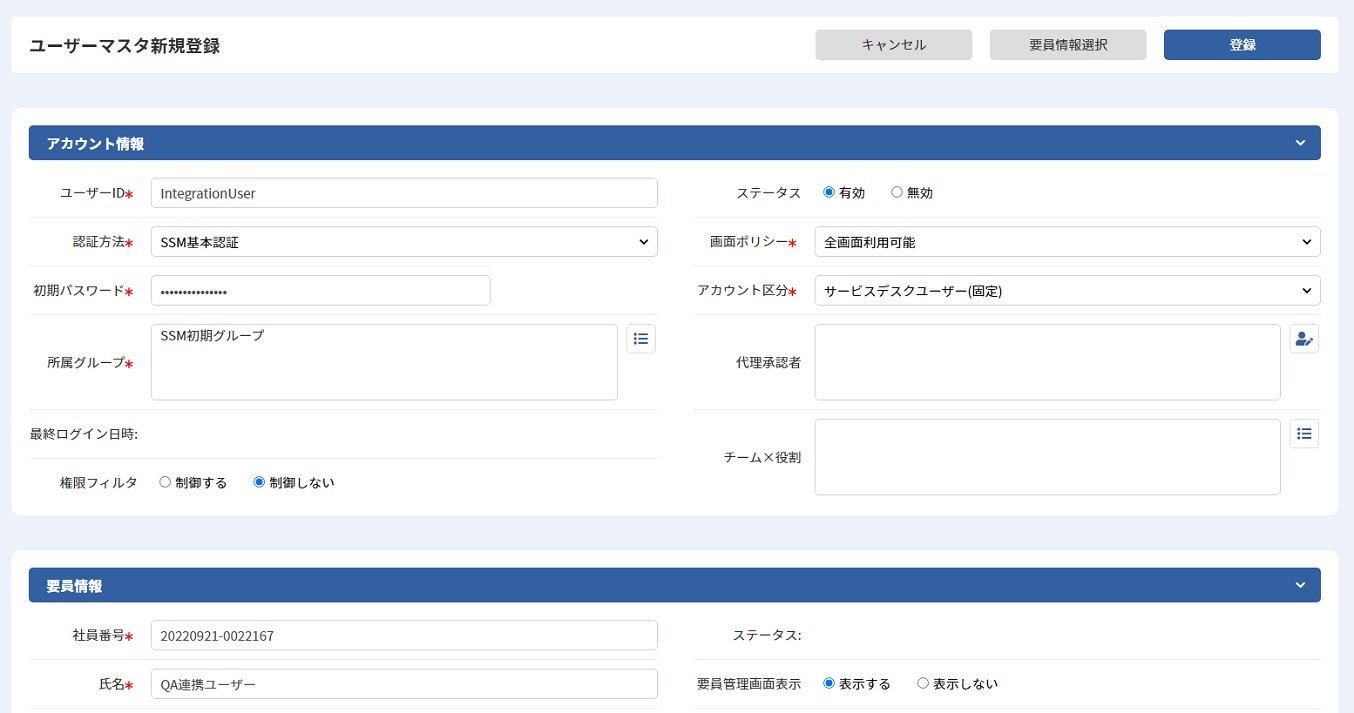Click the 所属グループ text area
Viewport: 1354px width, 713px height.
pyautogui.click(x=384, y=362)
